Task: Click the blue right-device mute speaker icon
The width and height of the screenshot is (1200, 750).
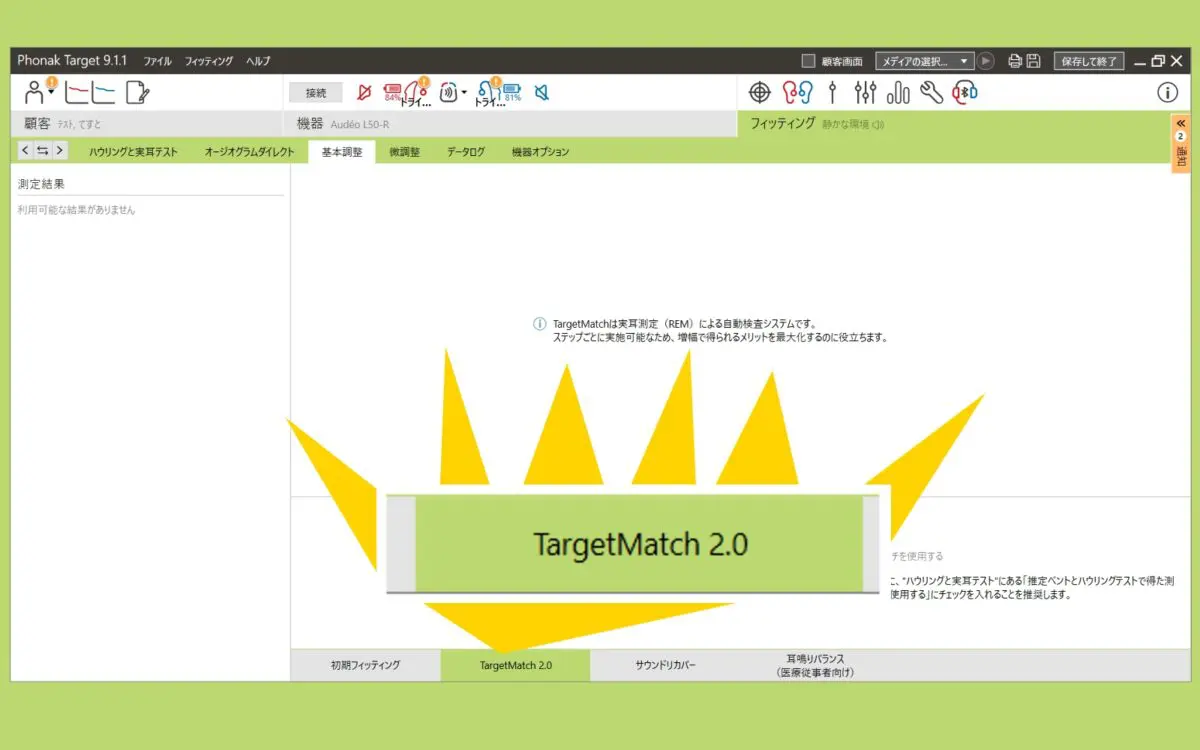Action: click(541, 93)
